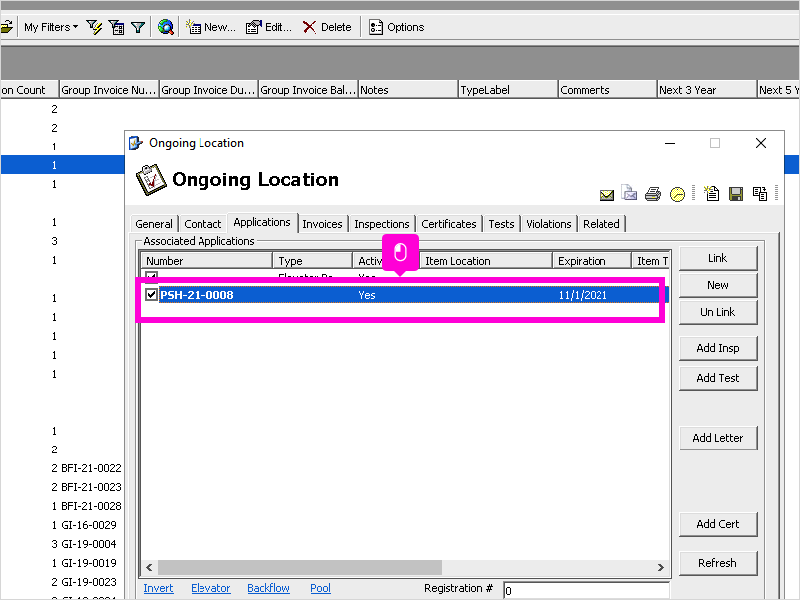This screenshot has width=800, height=600.
Task: Click the document with envelope icon
Action: click(630, 193)
